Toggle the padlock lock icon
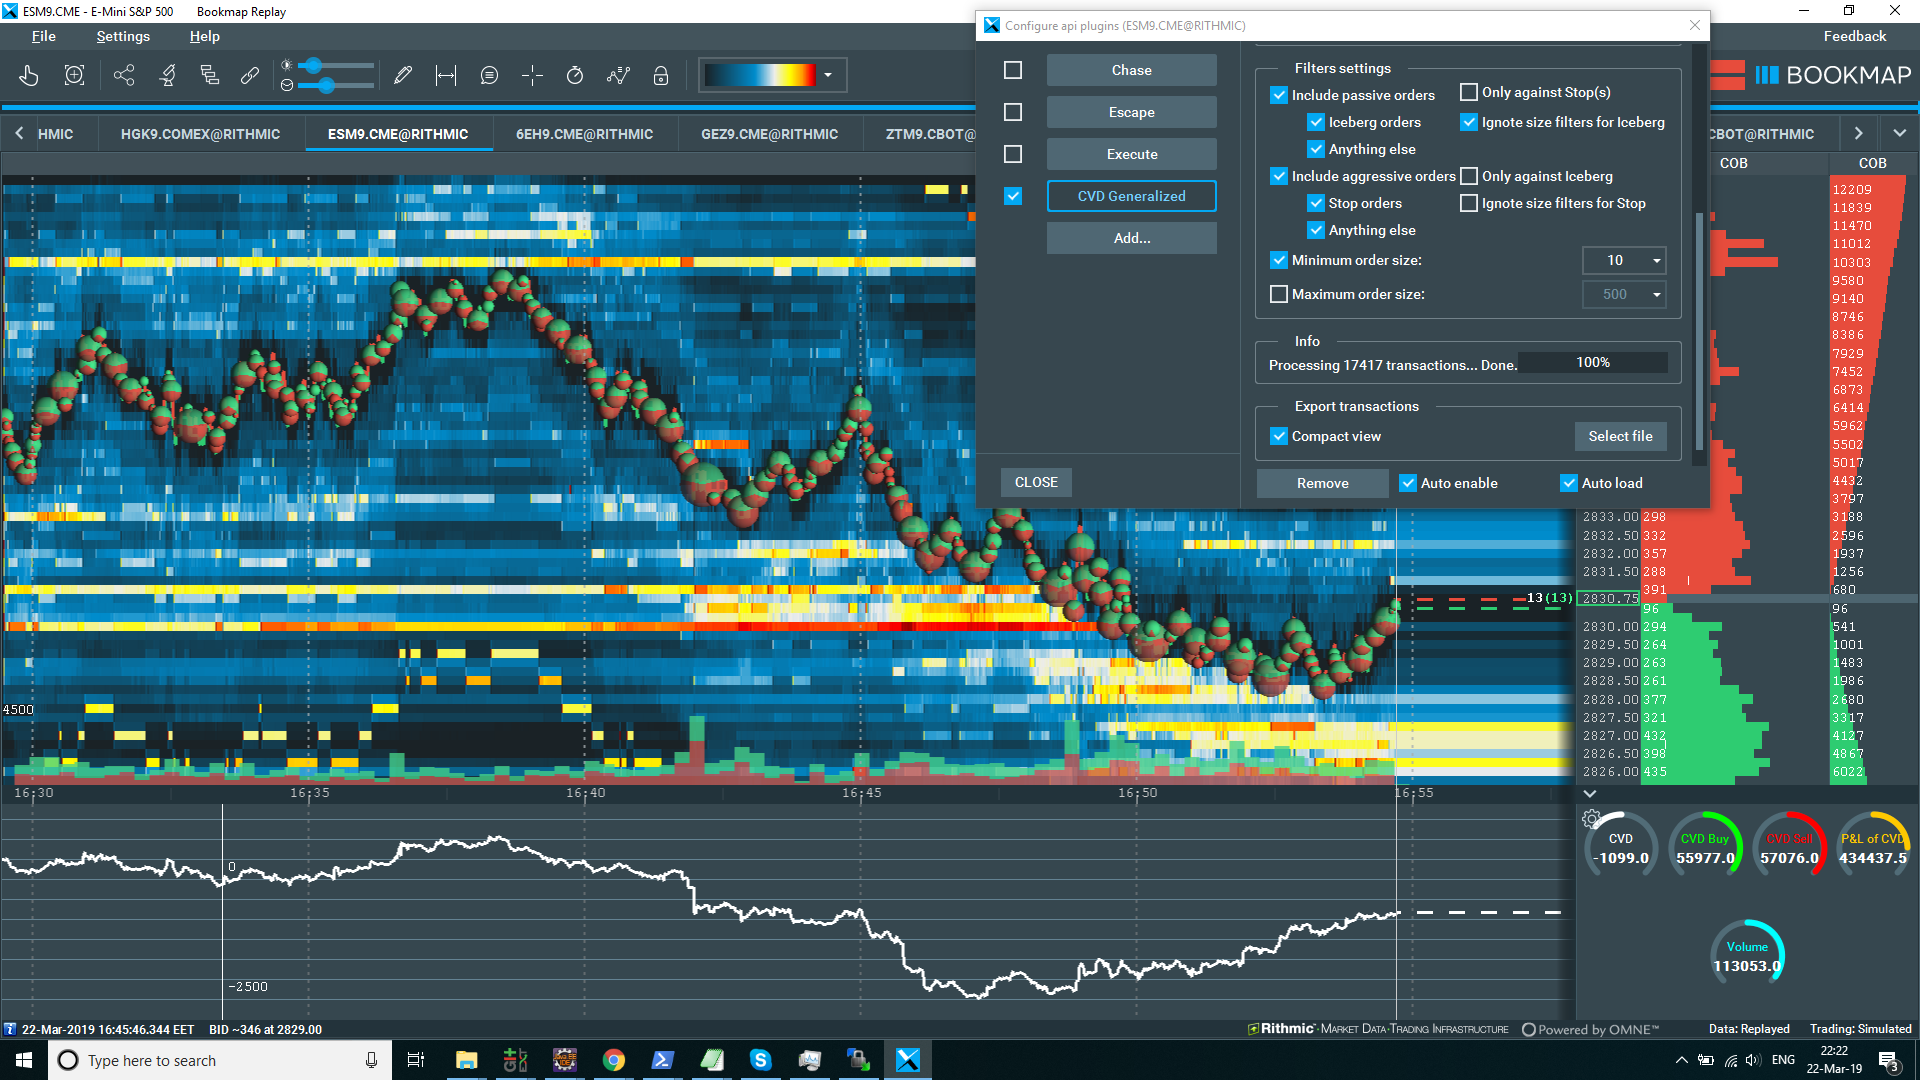 click(x=661, y=75)
